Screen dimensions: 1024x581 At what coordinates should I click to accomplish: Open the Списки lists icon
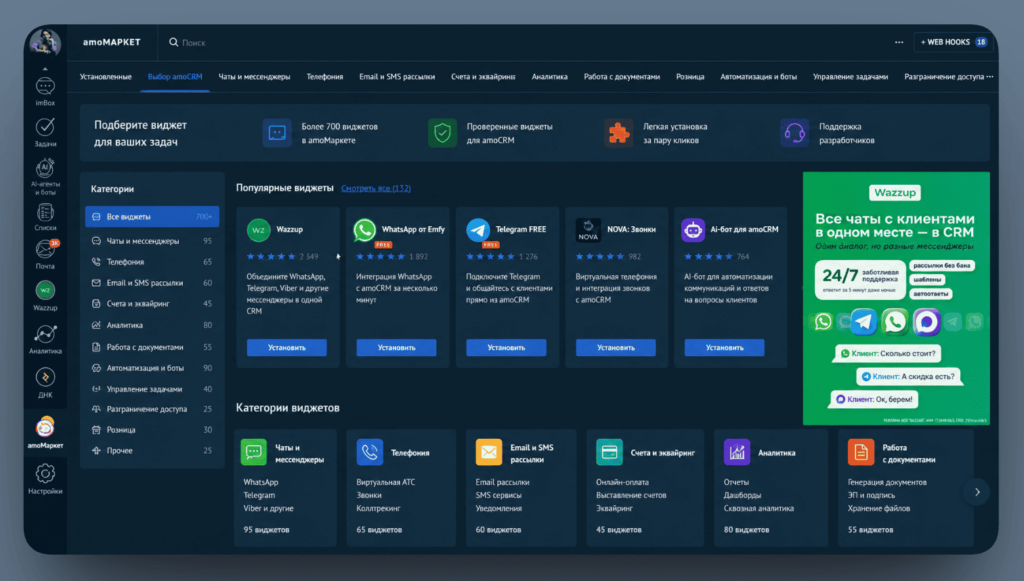tap(45, 217)
